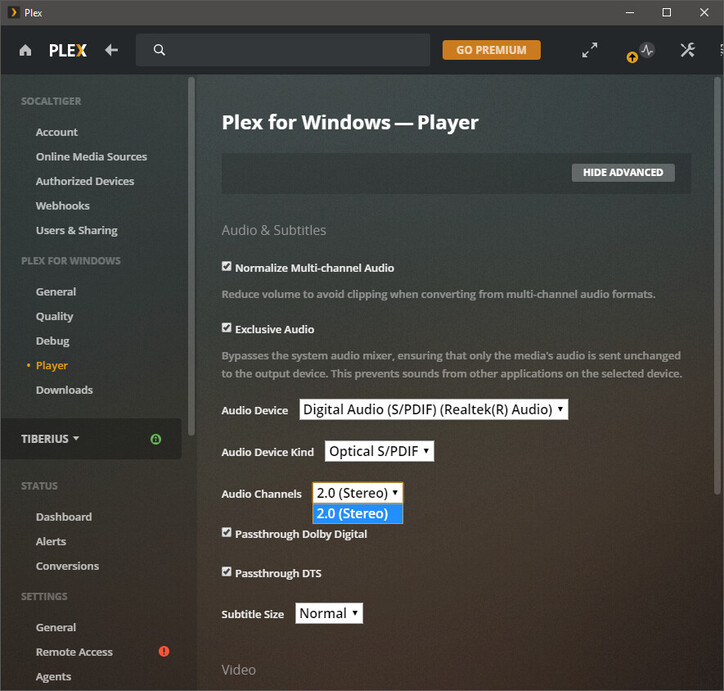Click the back arrow in header
Screen dimensions: 724x691
click(x=111, y=50)
